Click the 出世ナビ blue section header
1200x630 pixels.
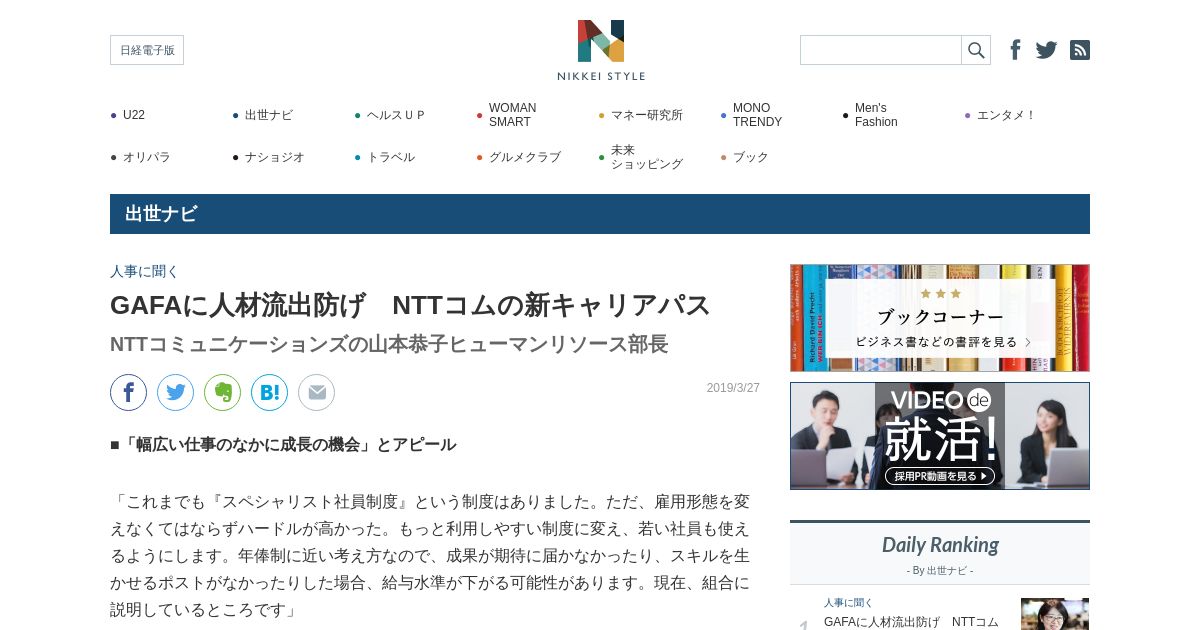(600, 214)
